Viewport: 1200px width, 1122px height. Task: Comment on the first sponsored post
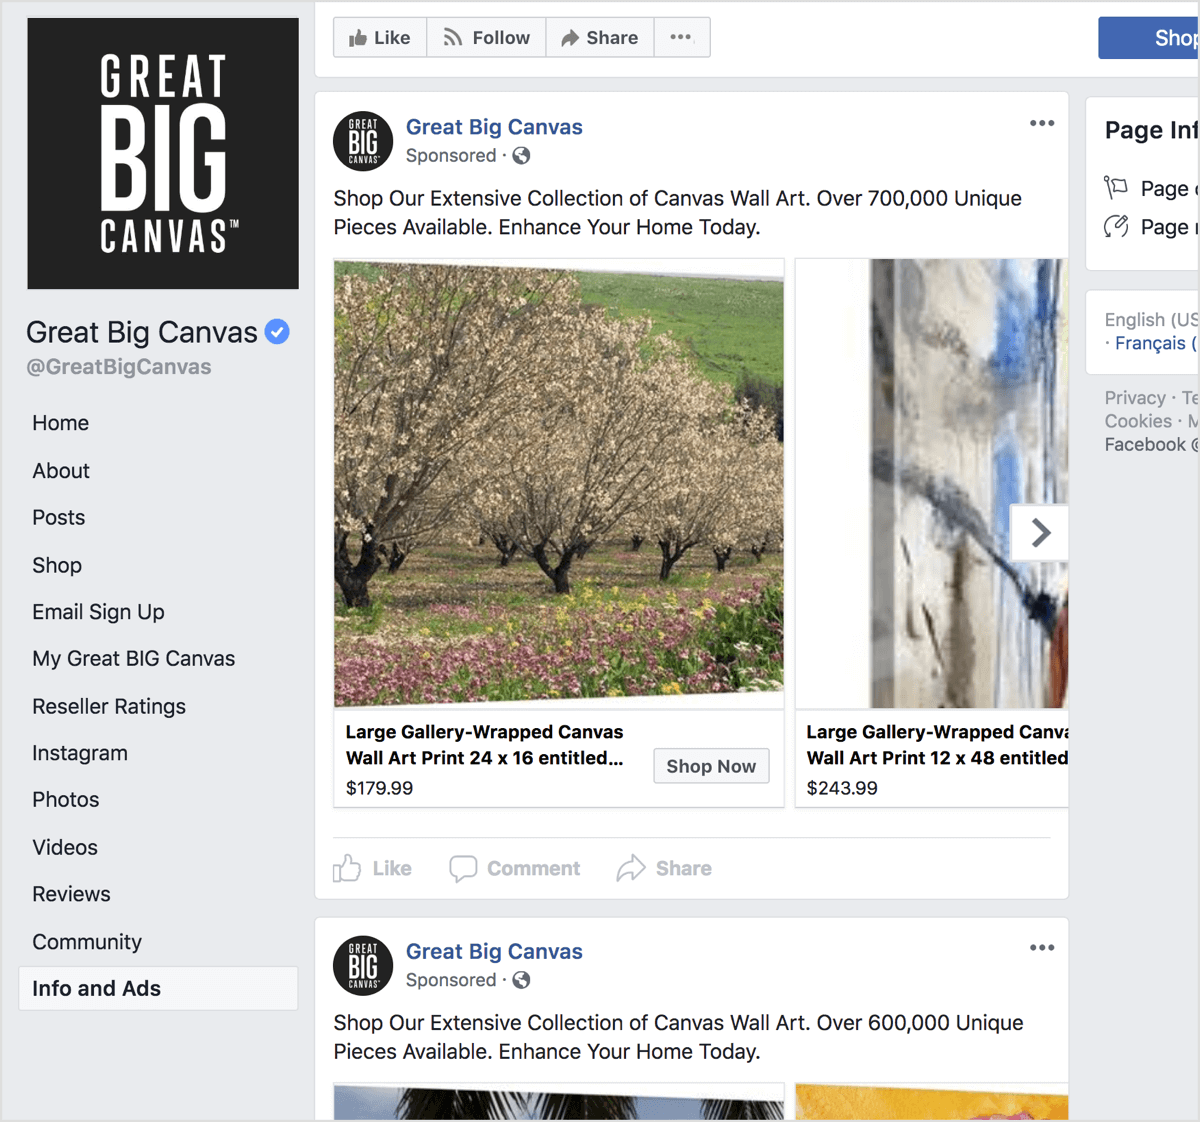tap(515, 868)
